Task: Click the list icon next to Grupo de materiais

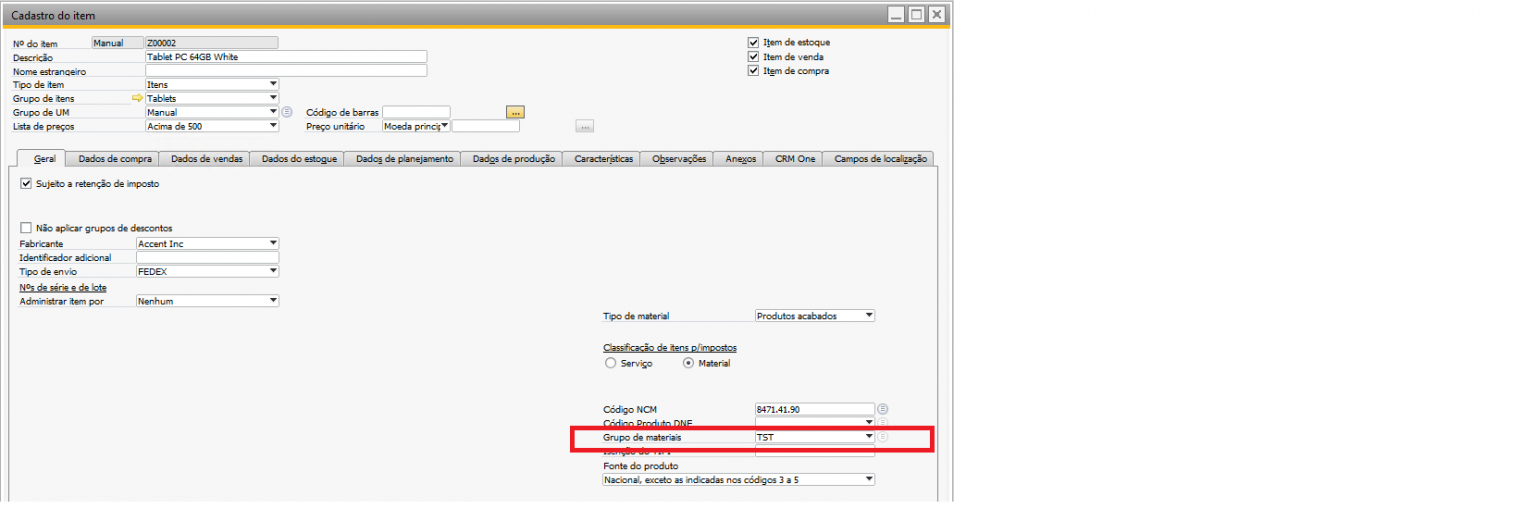Action: point(883,437)
